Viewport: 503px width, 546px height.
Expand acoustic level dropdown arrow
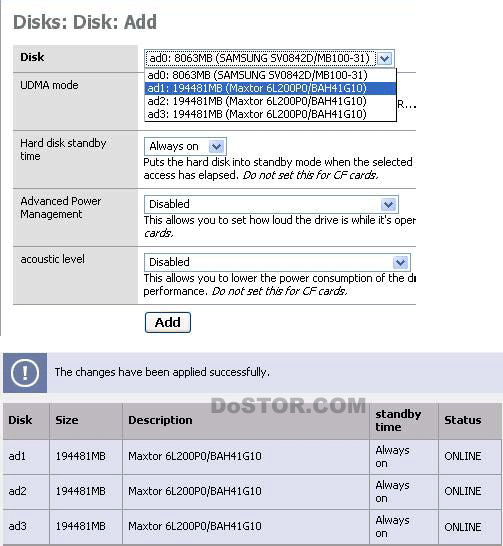(x=400, y=263)
